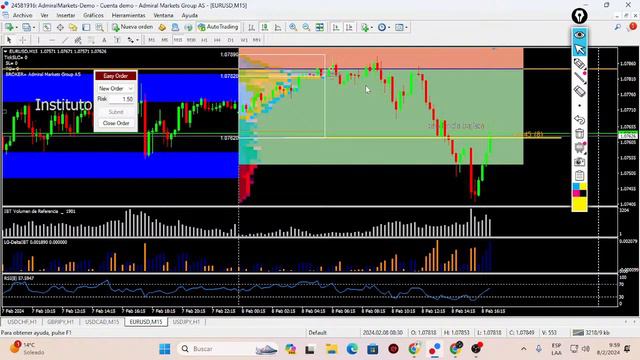Screen dimensions: 640x360
Task: Select the Fibonacci retracement tool
Action: (x=91, y=40)
